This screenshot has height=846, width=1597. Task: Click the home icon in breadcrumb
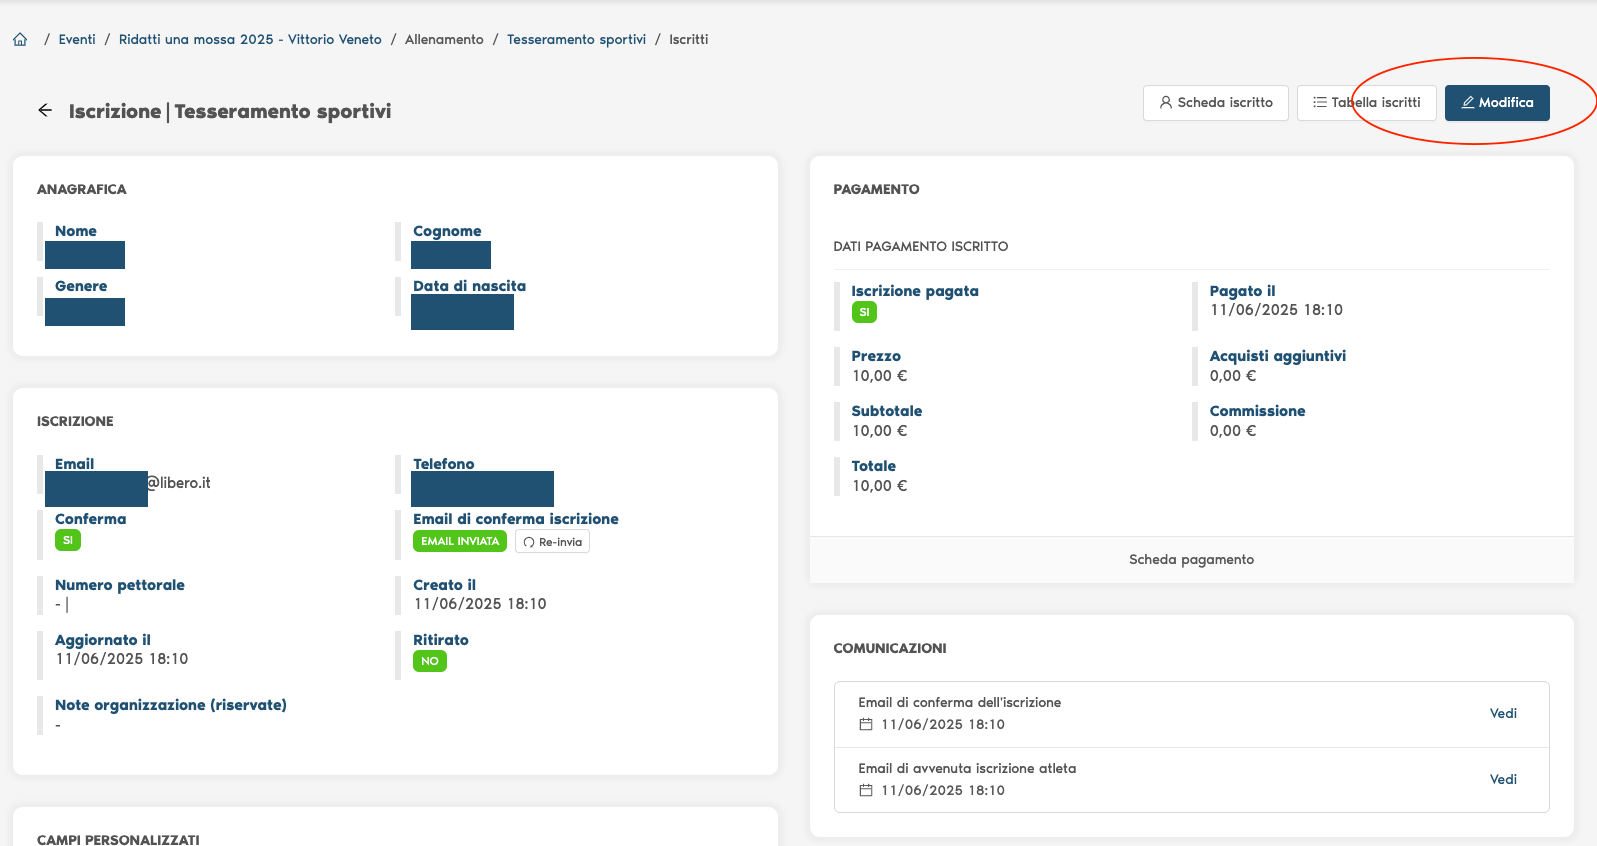[20, 40]
